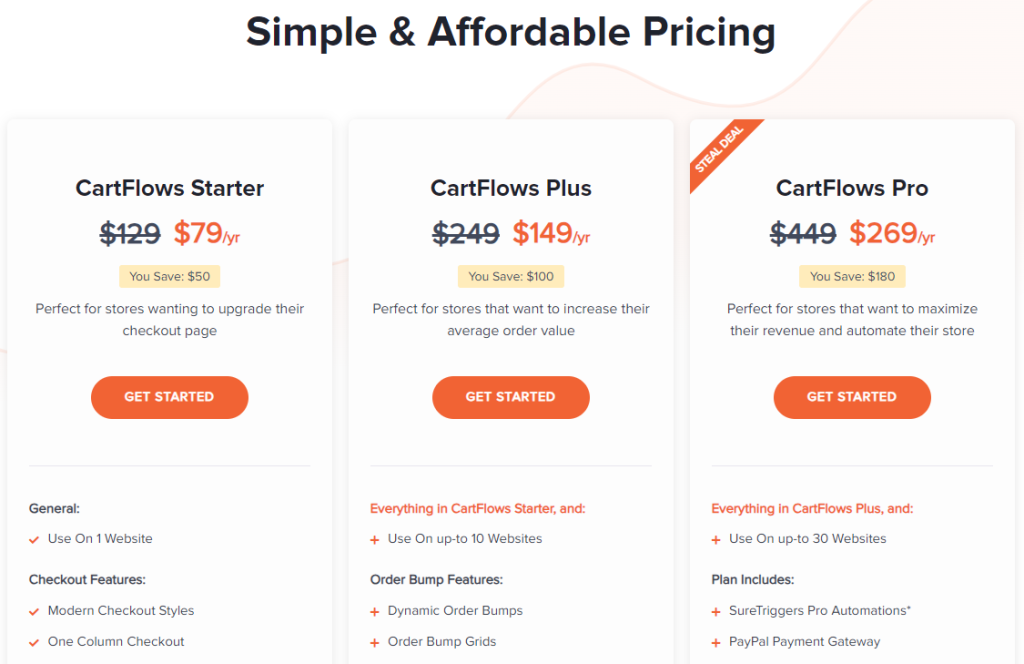Click the You Save: $180 badge
The height and width of the screenshot is (664, 1024).
(852, 276)
